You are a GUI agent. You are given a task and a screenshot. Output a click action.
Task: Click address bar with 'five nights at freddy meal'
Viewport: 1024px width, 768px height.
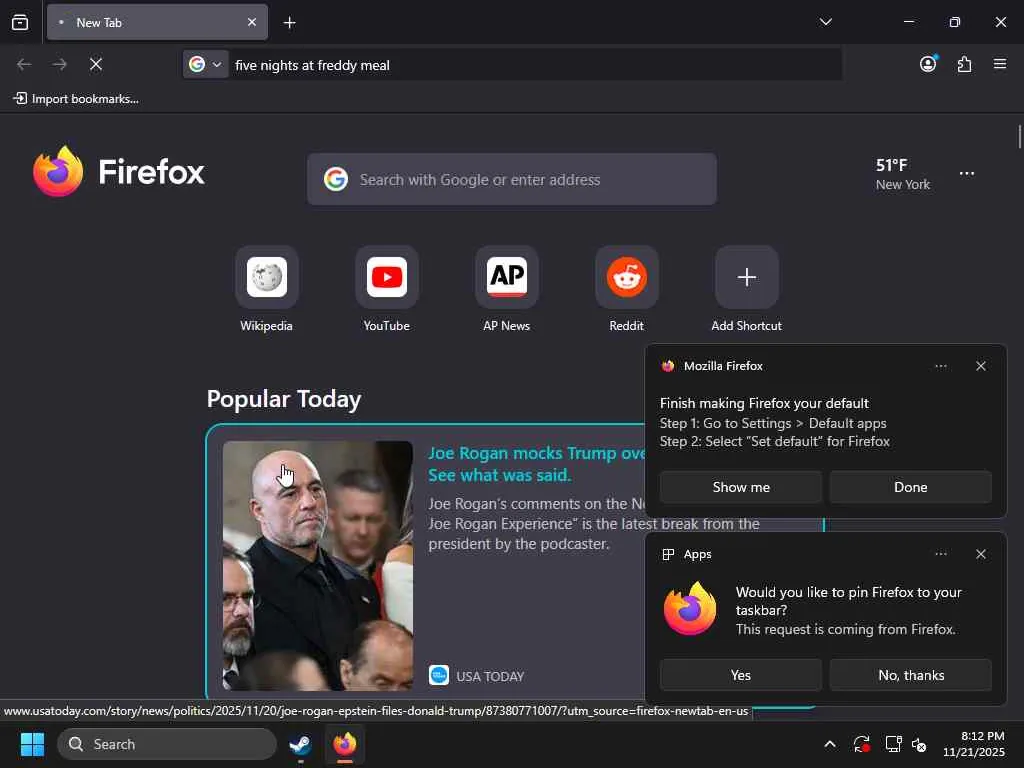coord(534,65)
